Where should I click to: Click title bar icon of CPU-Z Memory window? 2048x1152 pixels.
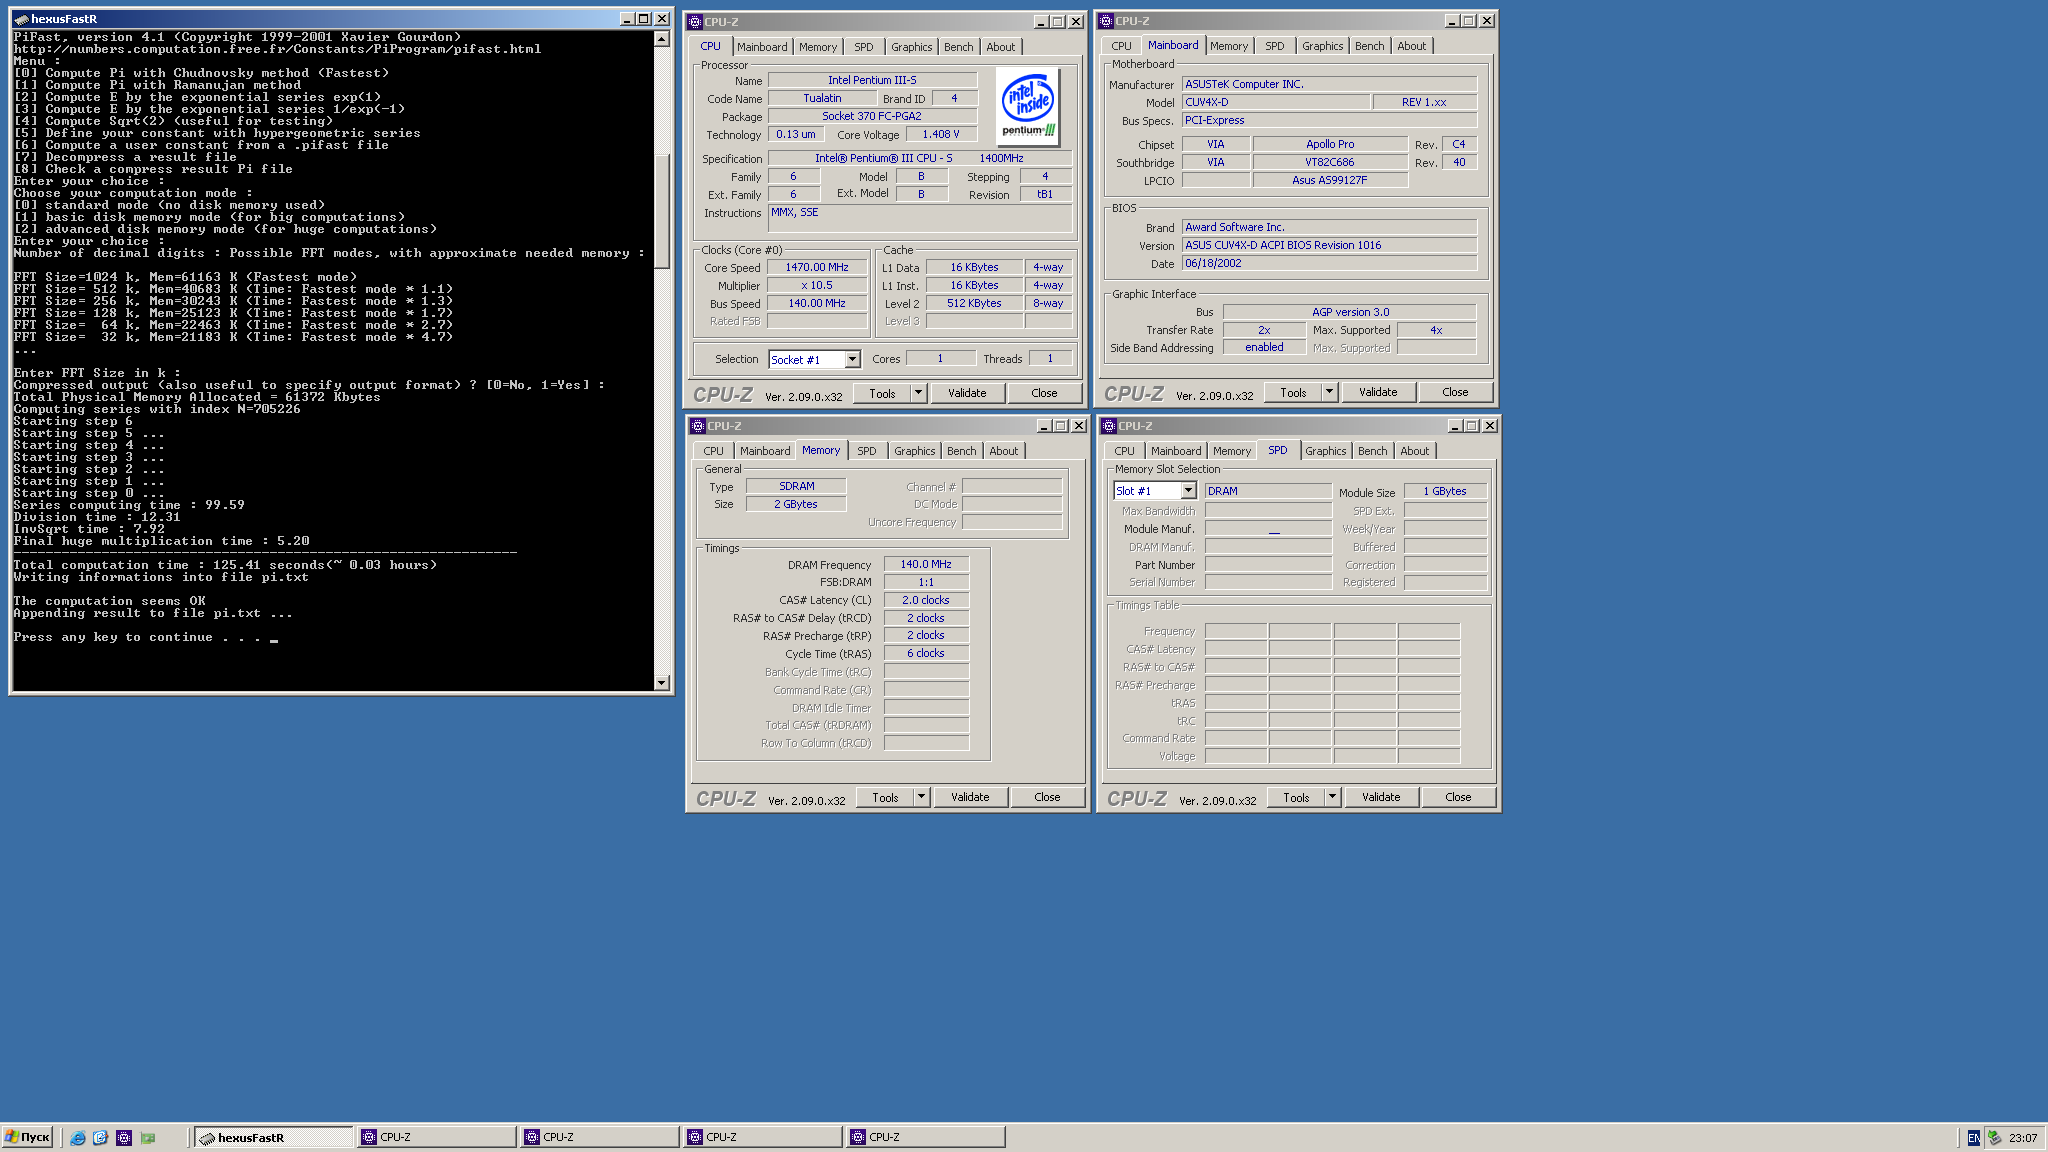click(x=698, y=426)
